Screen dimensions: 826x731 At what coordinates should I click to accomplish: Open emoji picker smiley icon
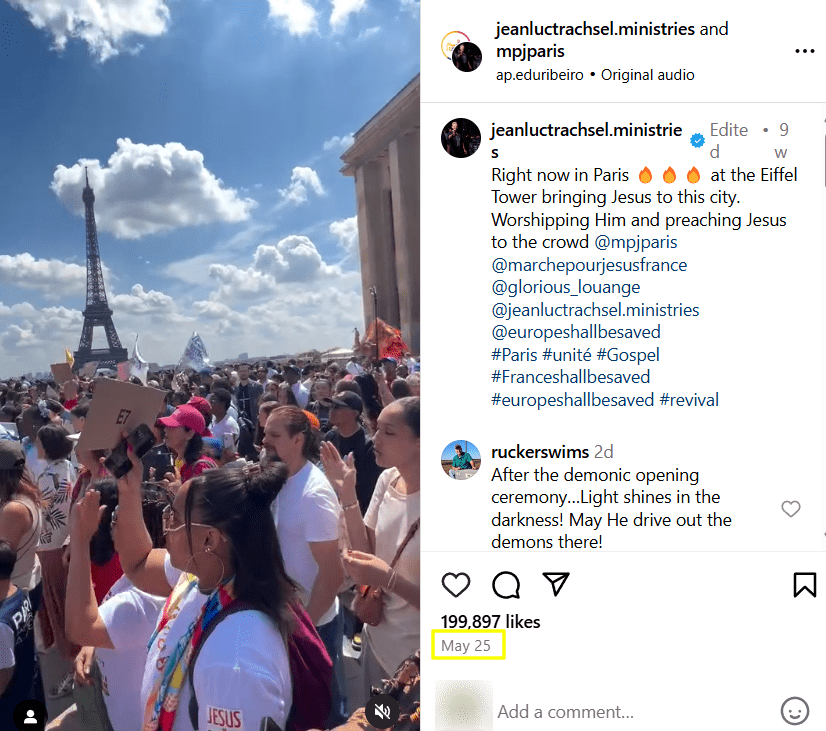pyautogui.click(x=794, y=712)
